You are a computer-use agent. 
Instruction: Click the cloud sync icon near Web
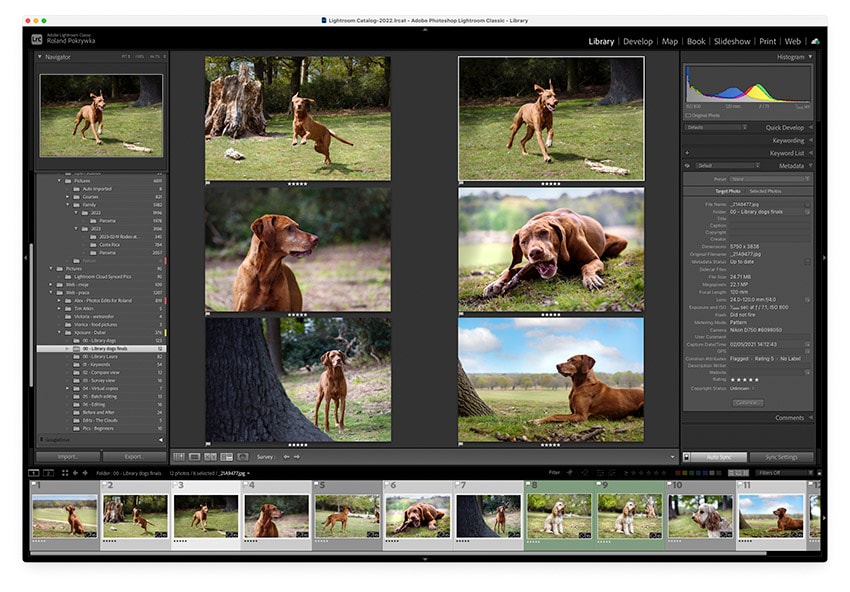point(815,42)
